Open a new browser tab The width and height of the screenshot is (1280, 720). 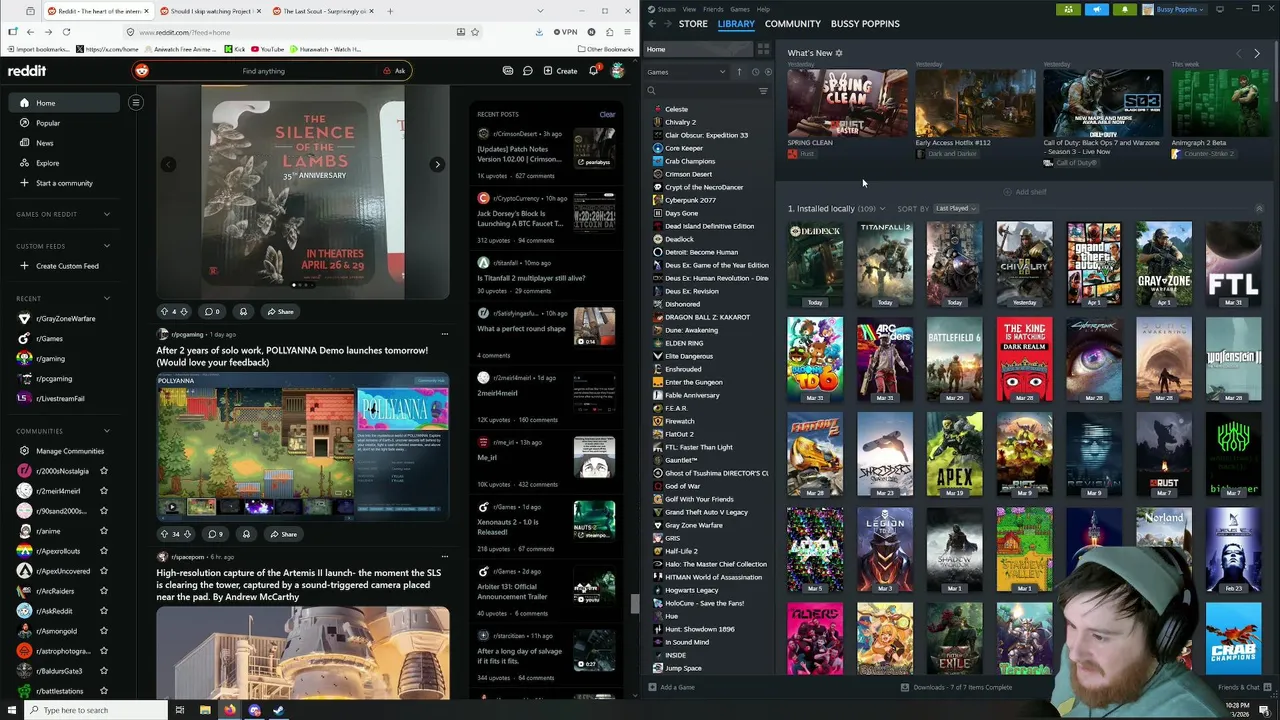pyautogui.click(x=390, y=11)
